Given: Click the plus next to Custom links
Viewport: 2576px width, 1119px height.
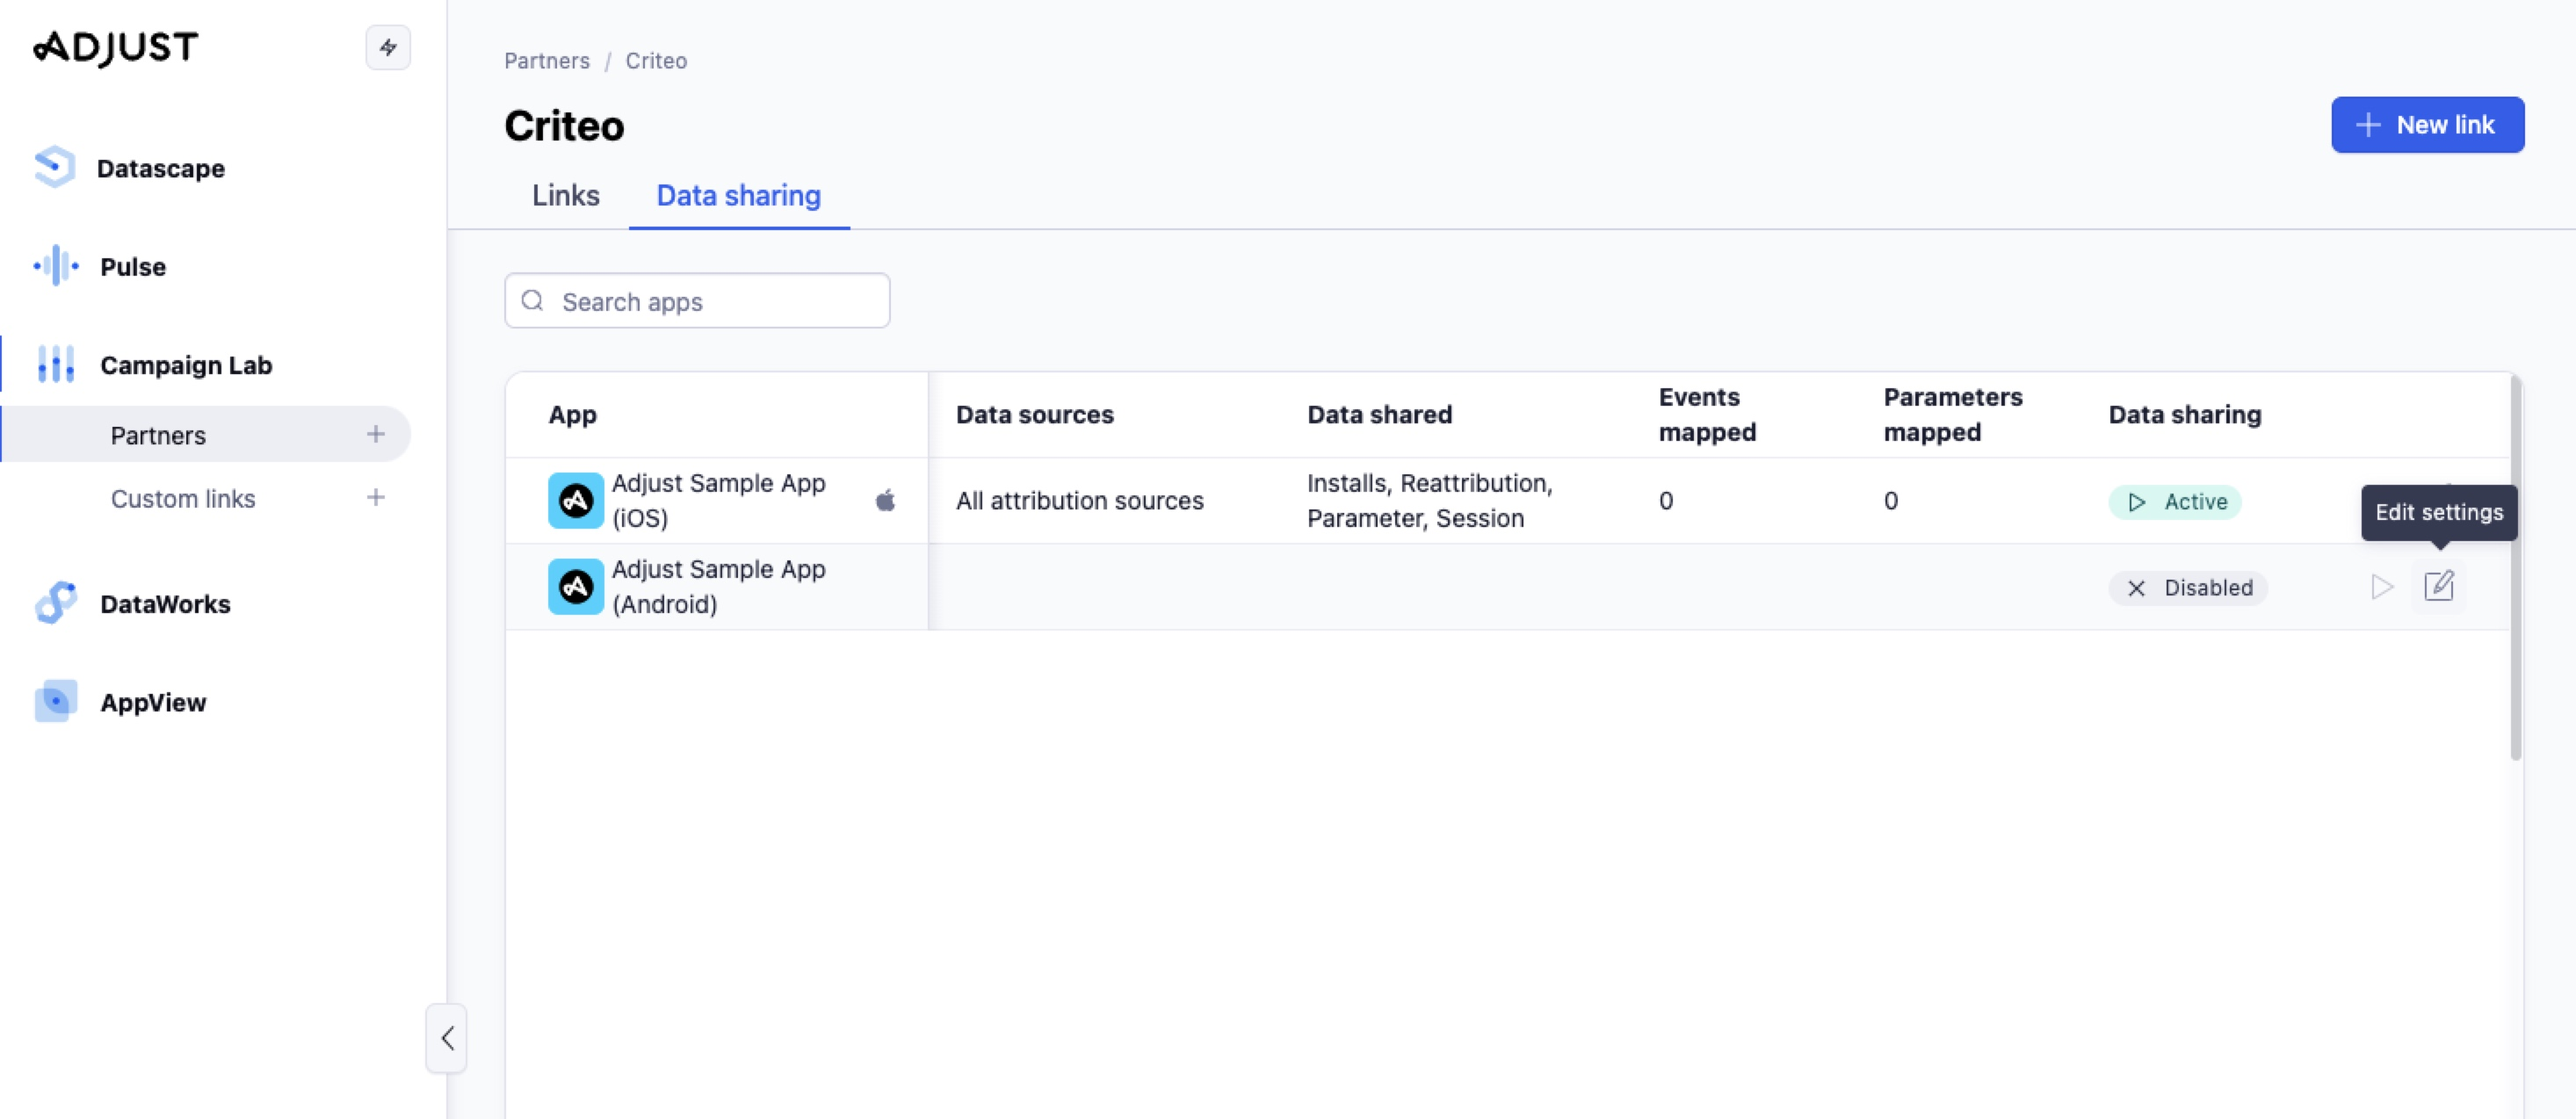Looking at the screenshot, I should [376, 497].
